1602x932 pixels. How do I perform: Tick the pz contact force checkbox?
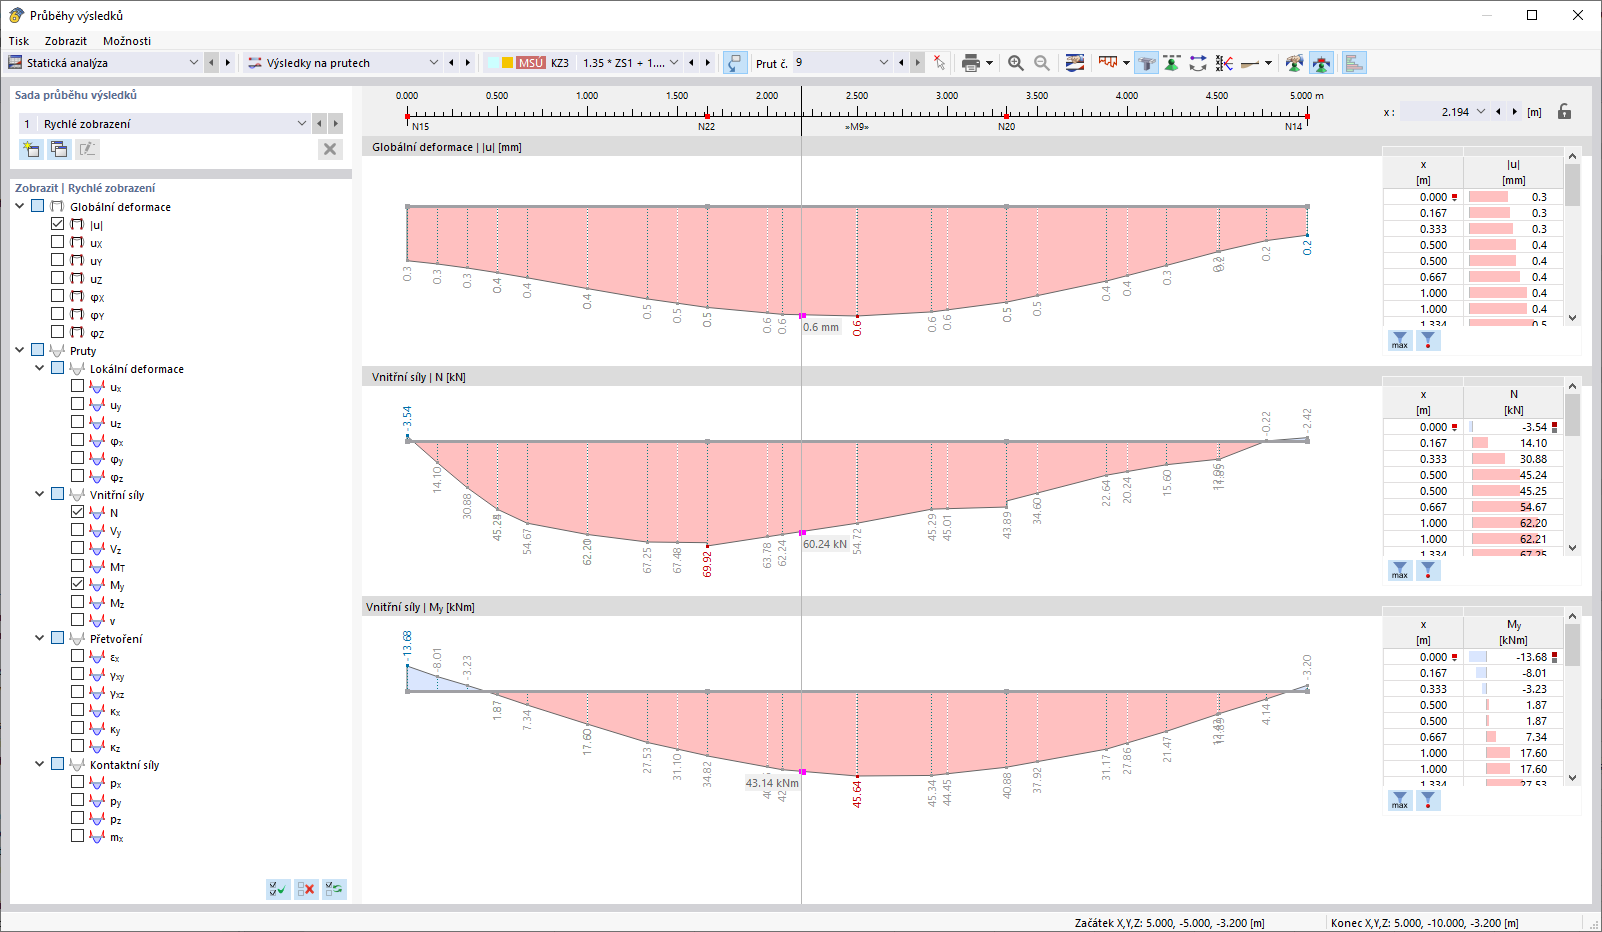78,818
